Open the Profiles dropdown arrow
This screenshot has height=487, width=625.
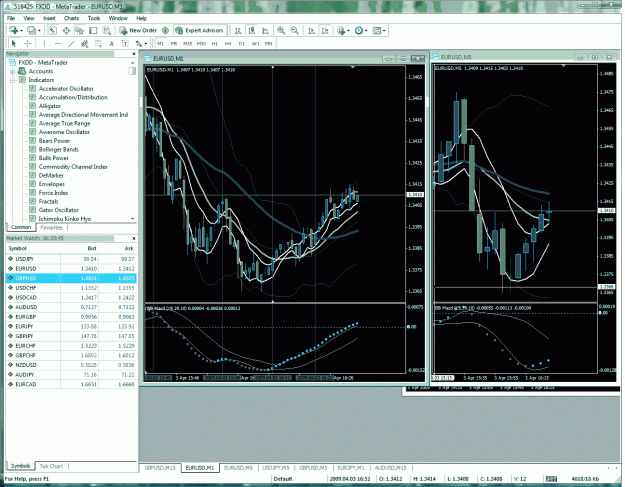coord(39,31)
